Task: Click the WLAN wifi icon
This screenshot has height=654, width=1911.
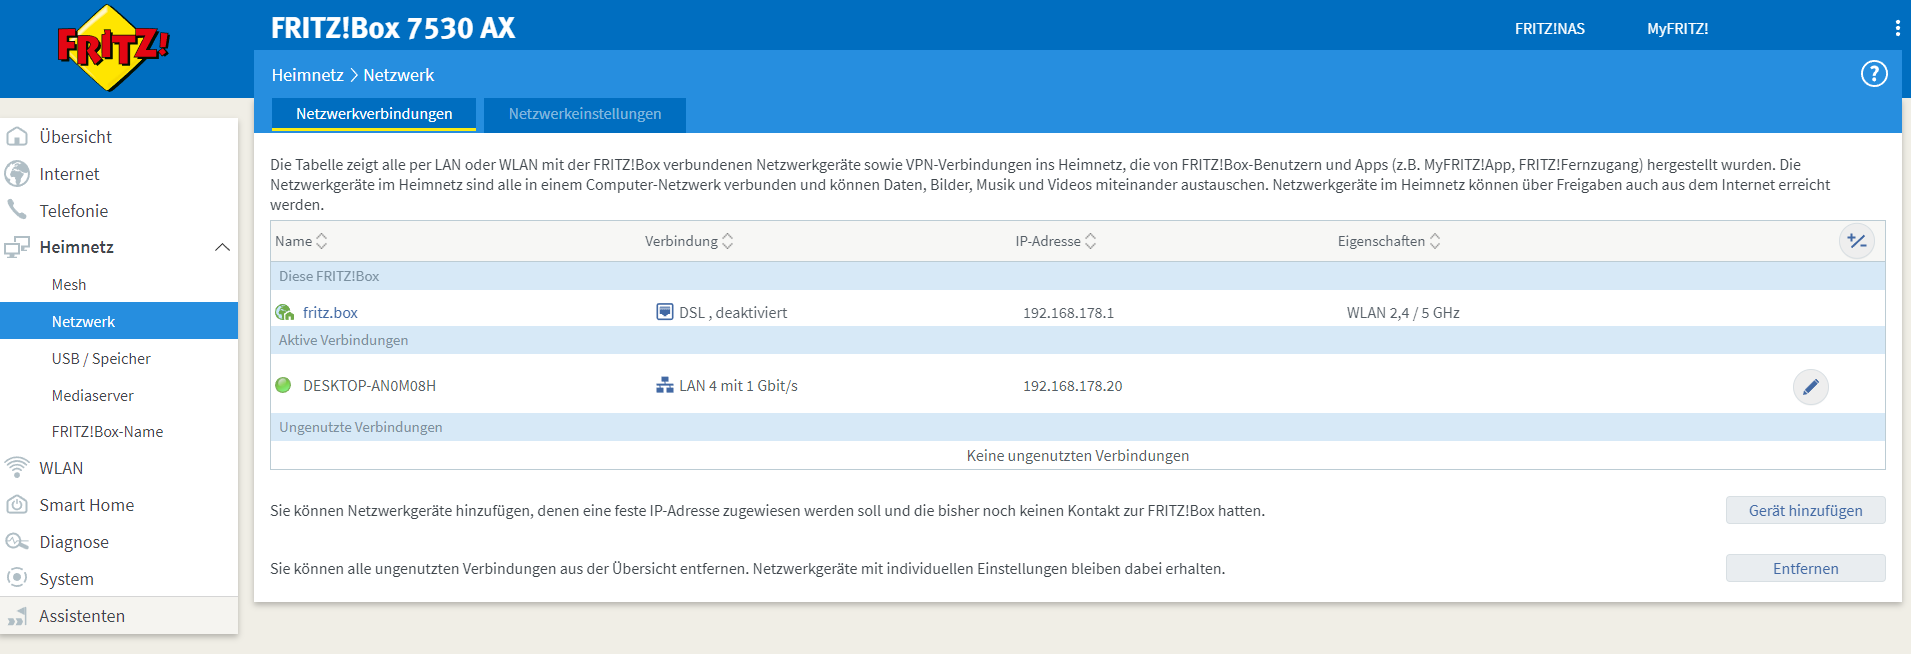Action: [17, 467]
